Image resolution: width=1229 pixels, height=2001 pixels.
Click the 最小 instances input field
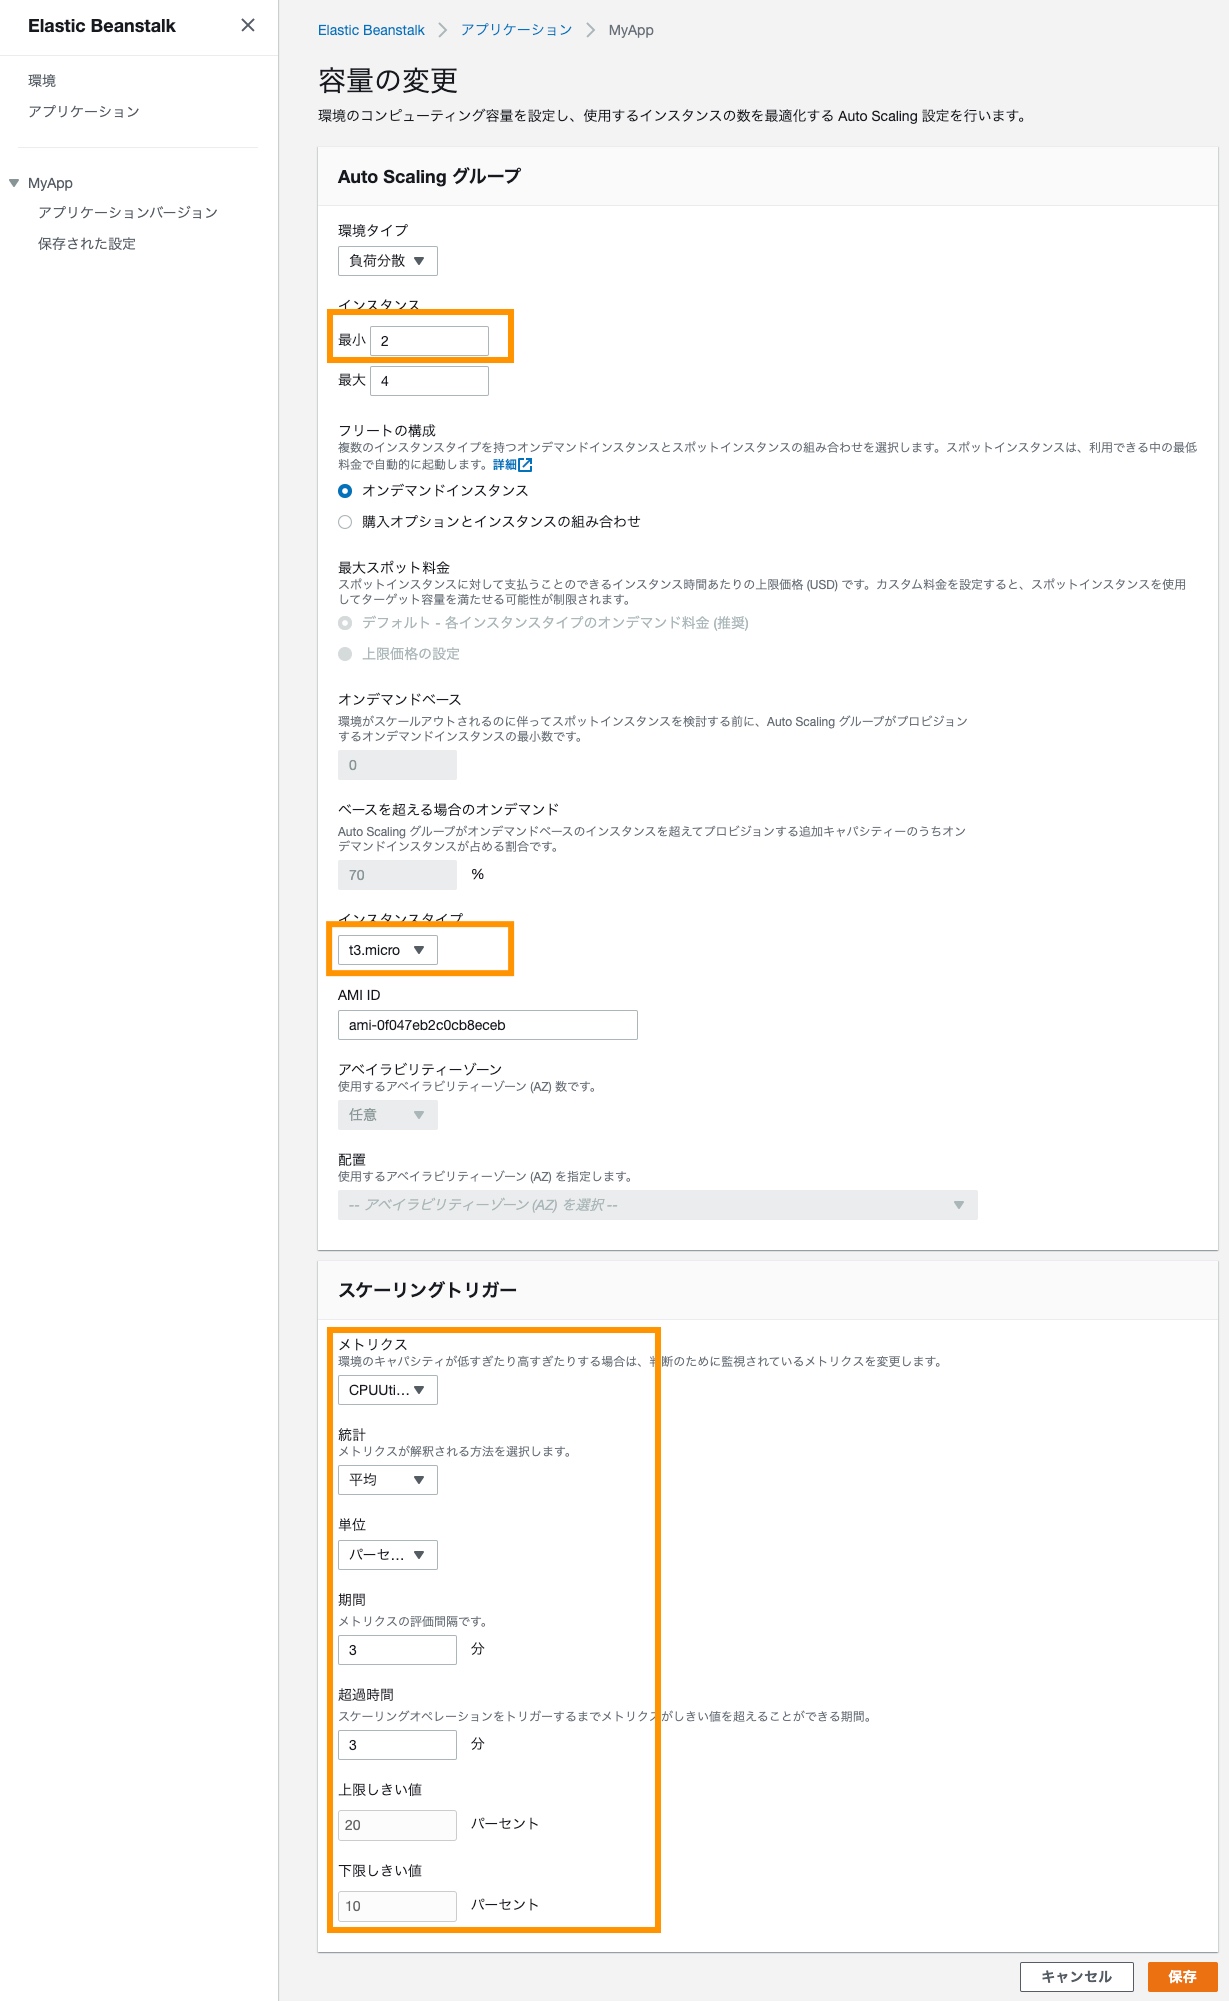point(429,341)
